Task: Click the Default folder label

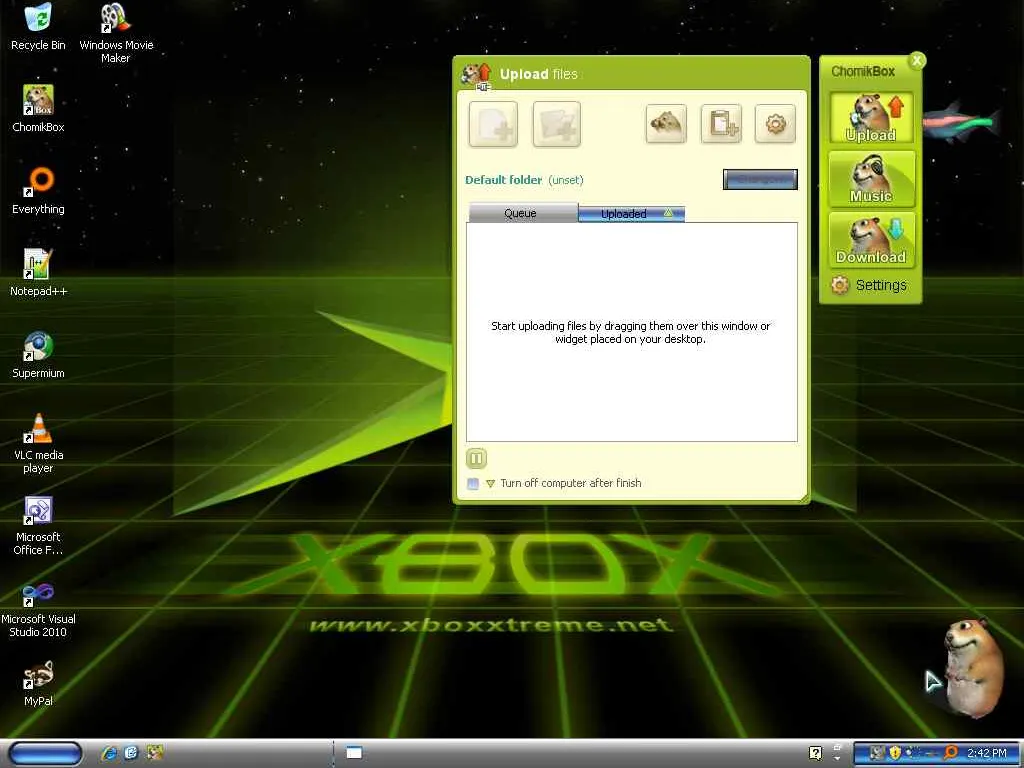Action: (504, 180)
